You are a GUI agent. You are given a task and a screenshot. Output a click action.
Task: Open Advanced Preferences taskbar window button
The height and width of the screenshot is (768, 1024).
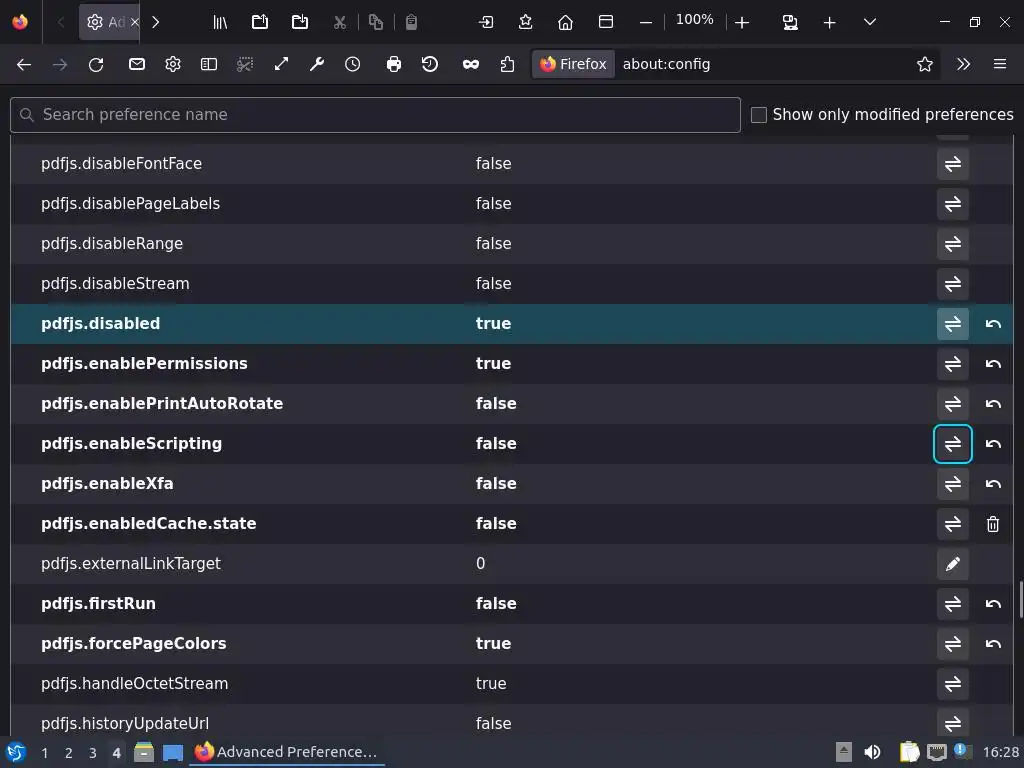point(287,752)
